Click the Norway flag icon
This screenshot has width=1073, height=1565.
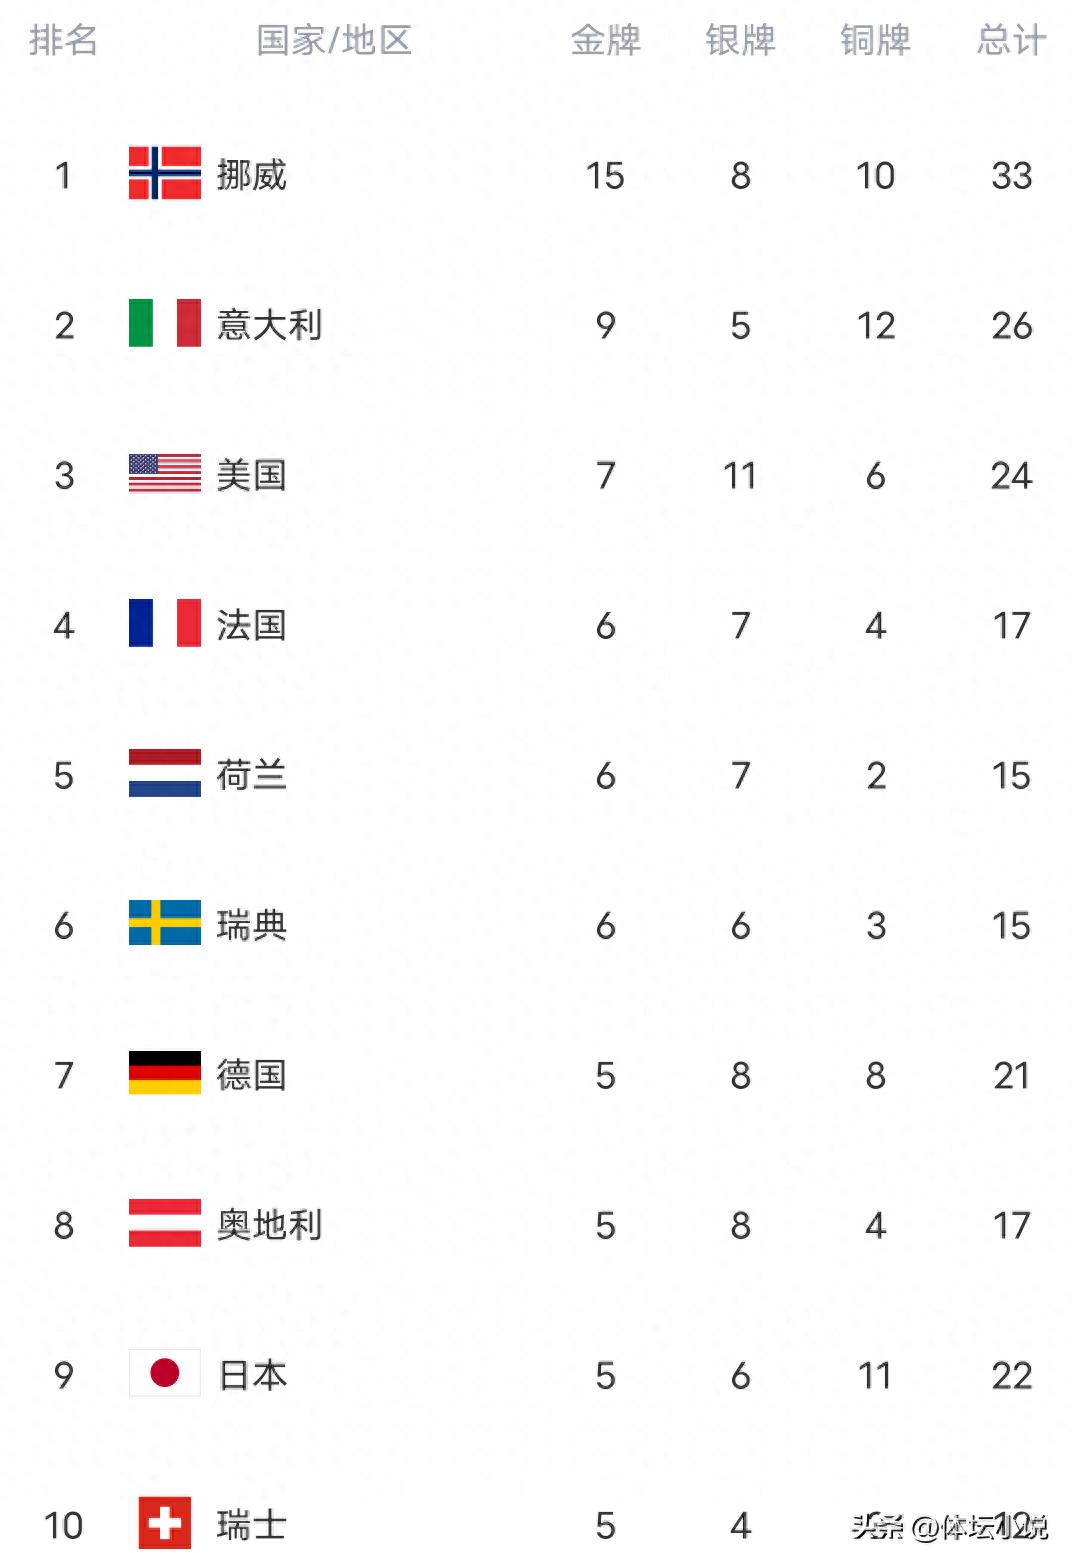[165, 174]
